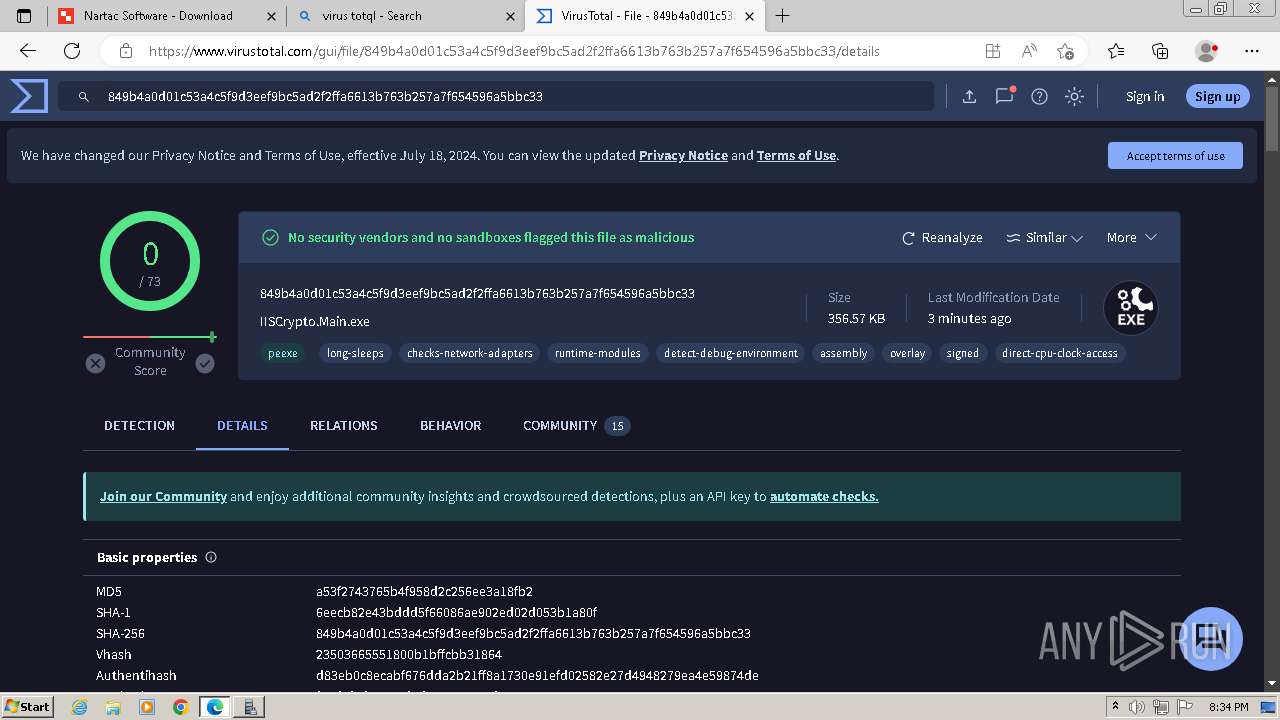This screenshot has height=720, width=1280.
Task: Click the browser back arrow
Action: click(28, 51)
